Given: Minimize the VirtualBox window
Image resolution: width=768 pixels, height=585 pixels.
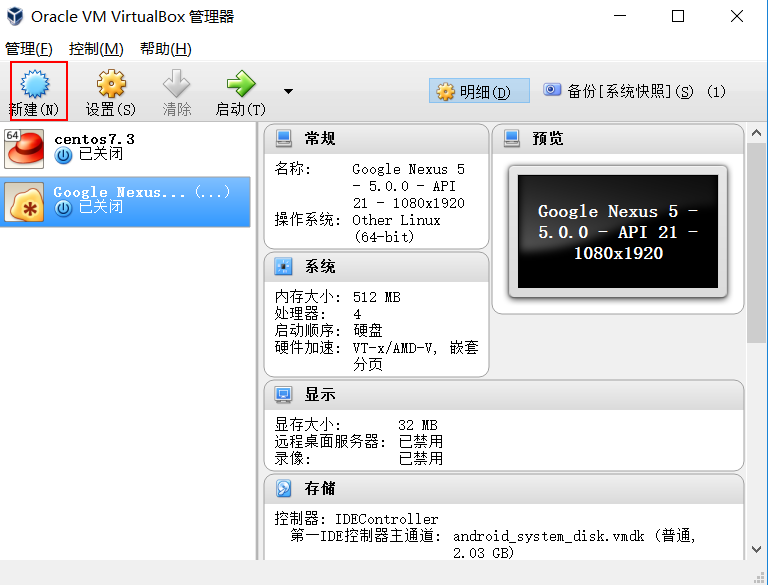Looking at the screenshot, I should pyautogui.click(x=620, y=16).
